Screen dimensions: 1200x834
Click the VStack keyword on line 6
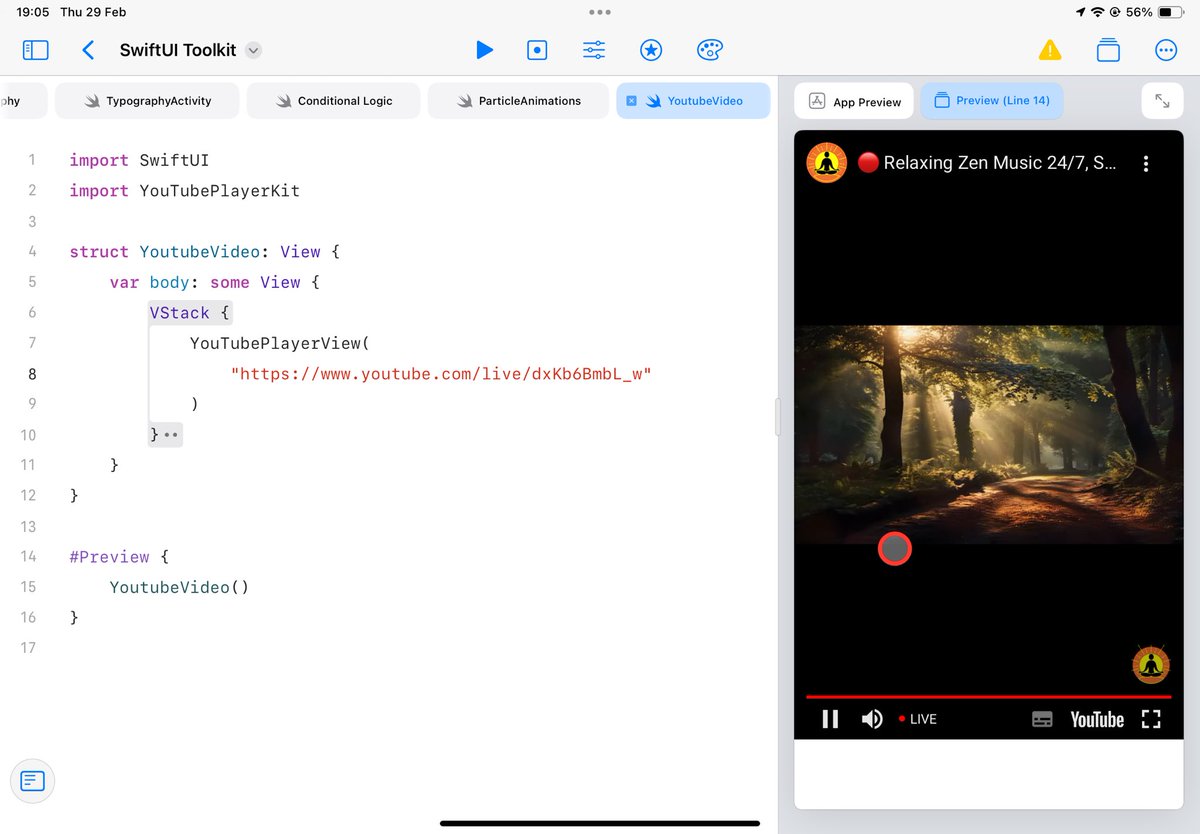coord(180,313)
